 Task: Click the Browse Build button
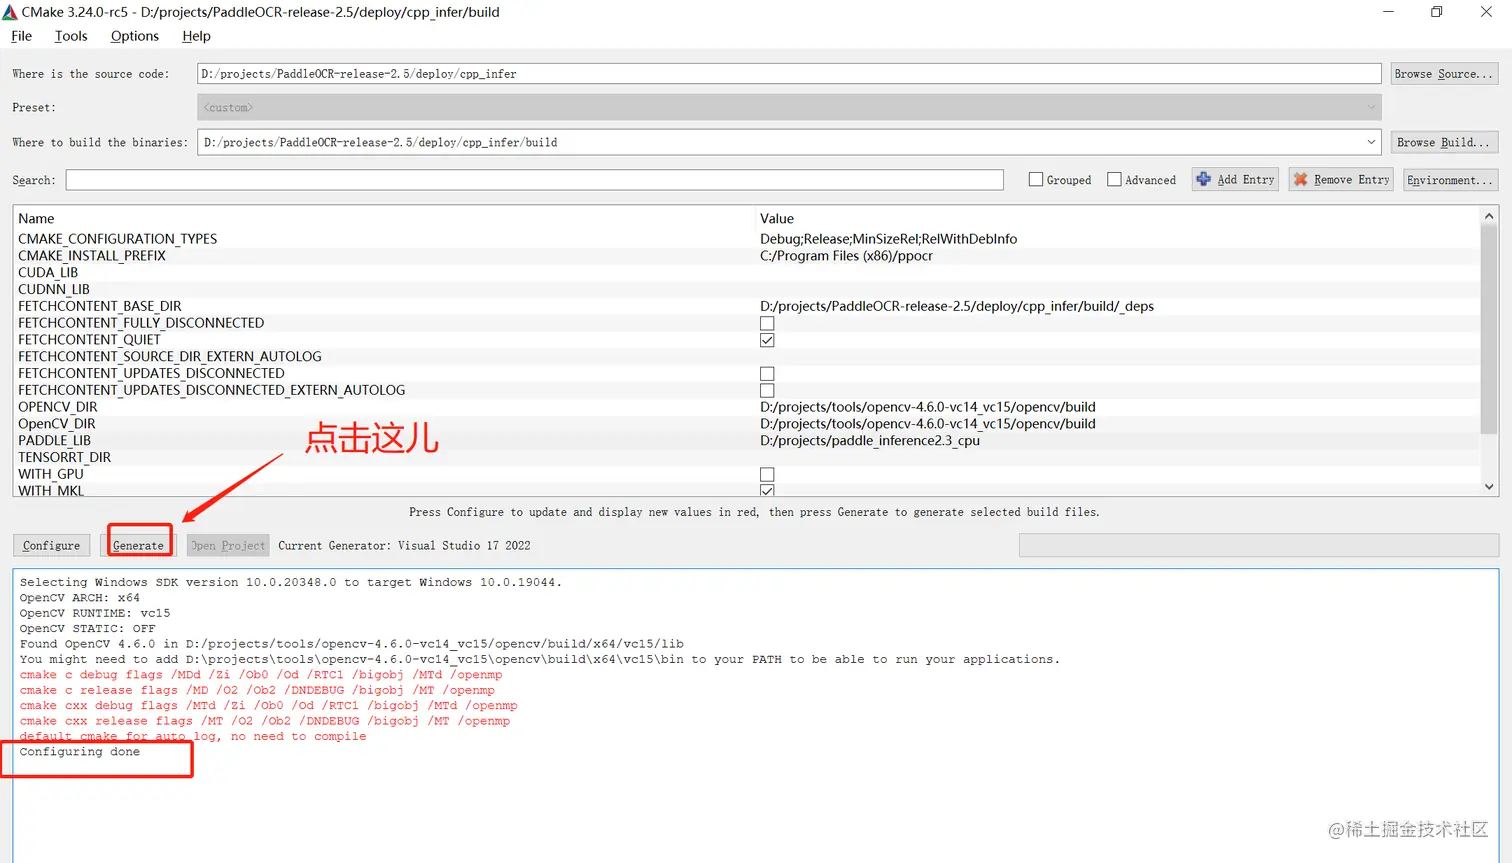click(1444, 142)
